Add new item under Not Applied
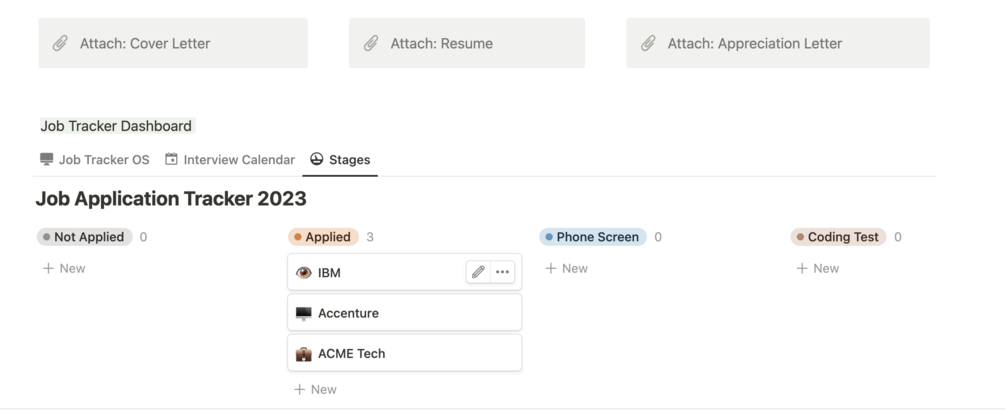This screenshot has width=1005, height=410. click(64, 268)
